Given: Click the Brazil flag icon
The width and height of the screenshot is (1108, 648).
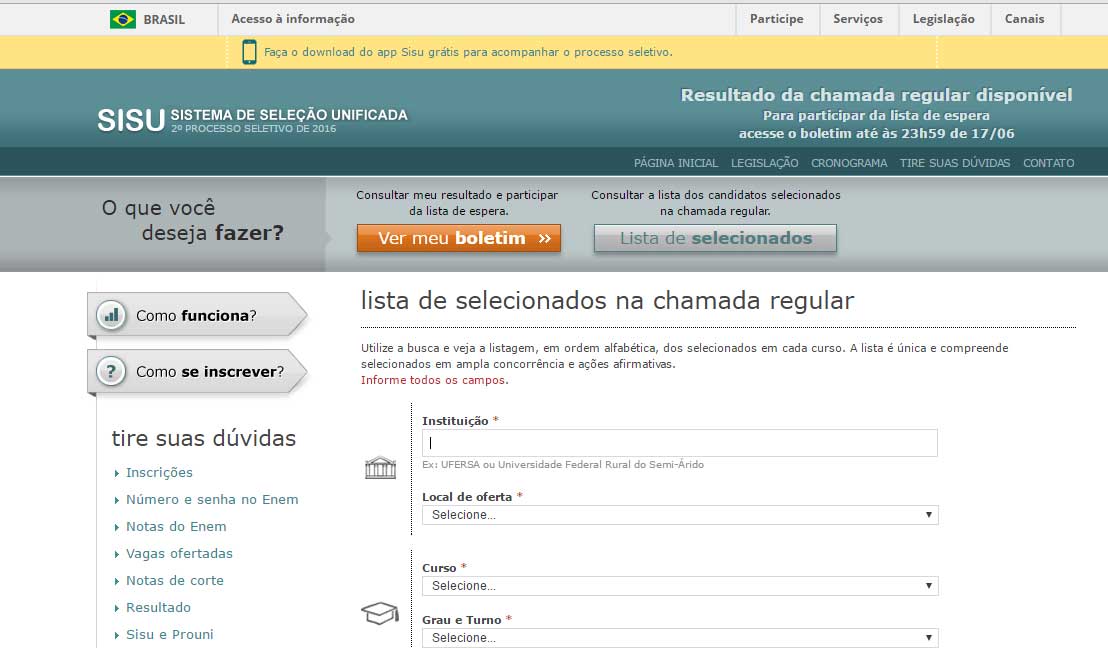Looking at the screenshot, I should click(123, 19).
